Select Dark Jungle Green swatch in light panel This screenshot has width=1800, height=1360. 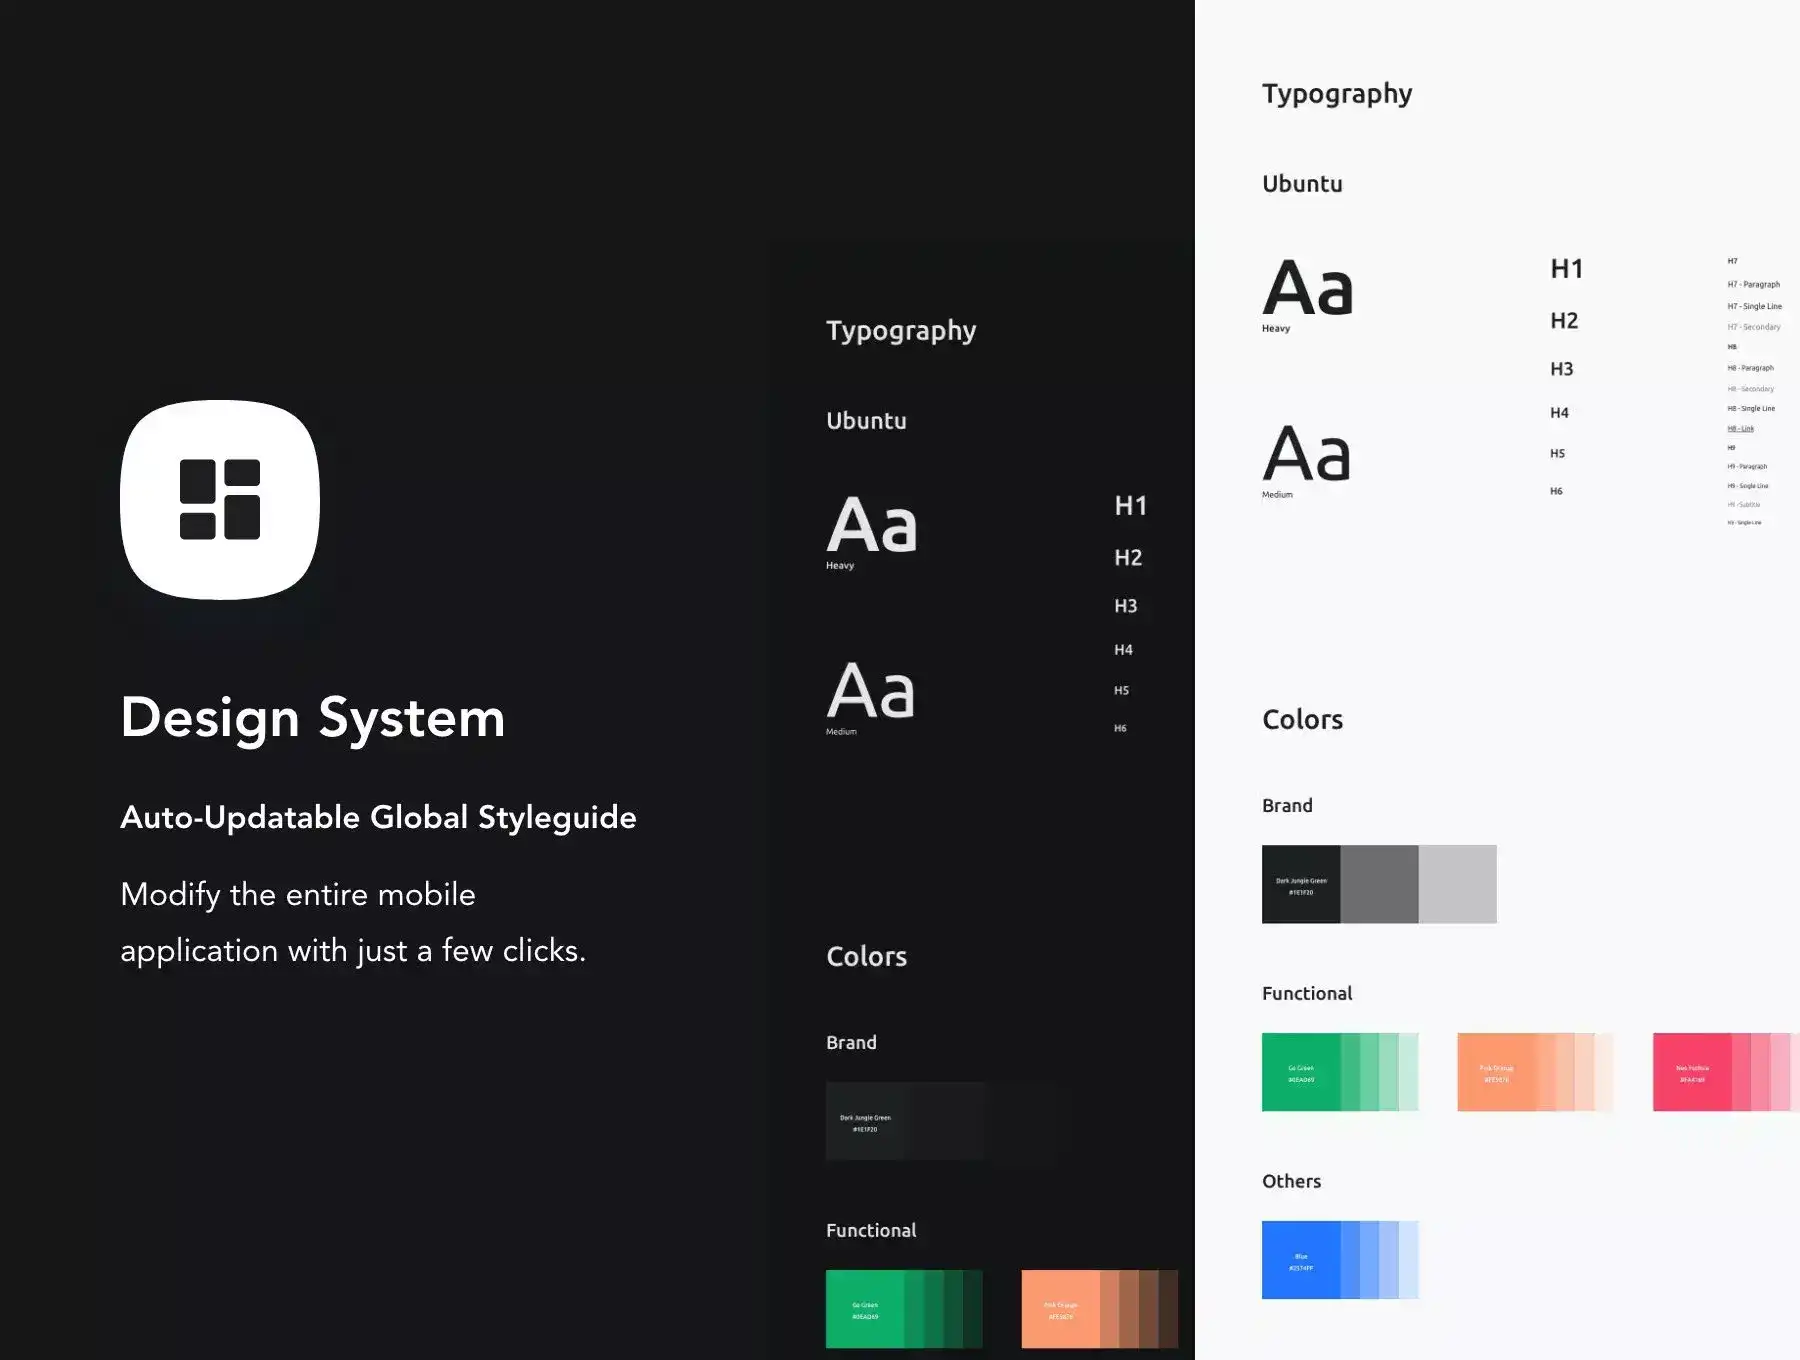(x=1300, y=884)
